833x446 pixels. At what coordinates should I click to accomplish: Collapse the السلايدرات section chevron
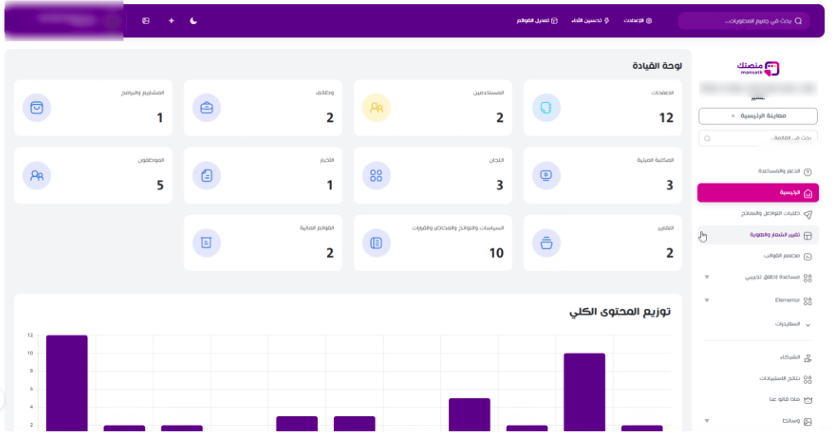pos(808,324)
